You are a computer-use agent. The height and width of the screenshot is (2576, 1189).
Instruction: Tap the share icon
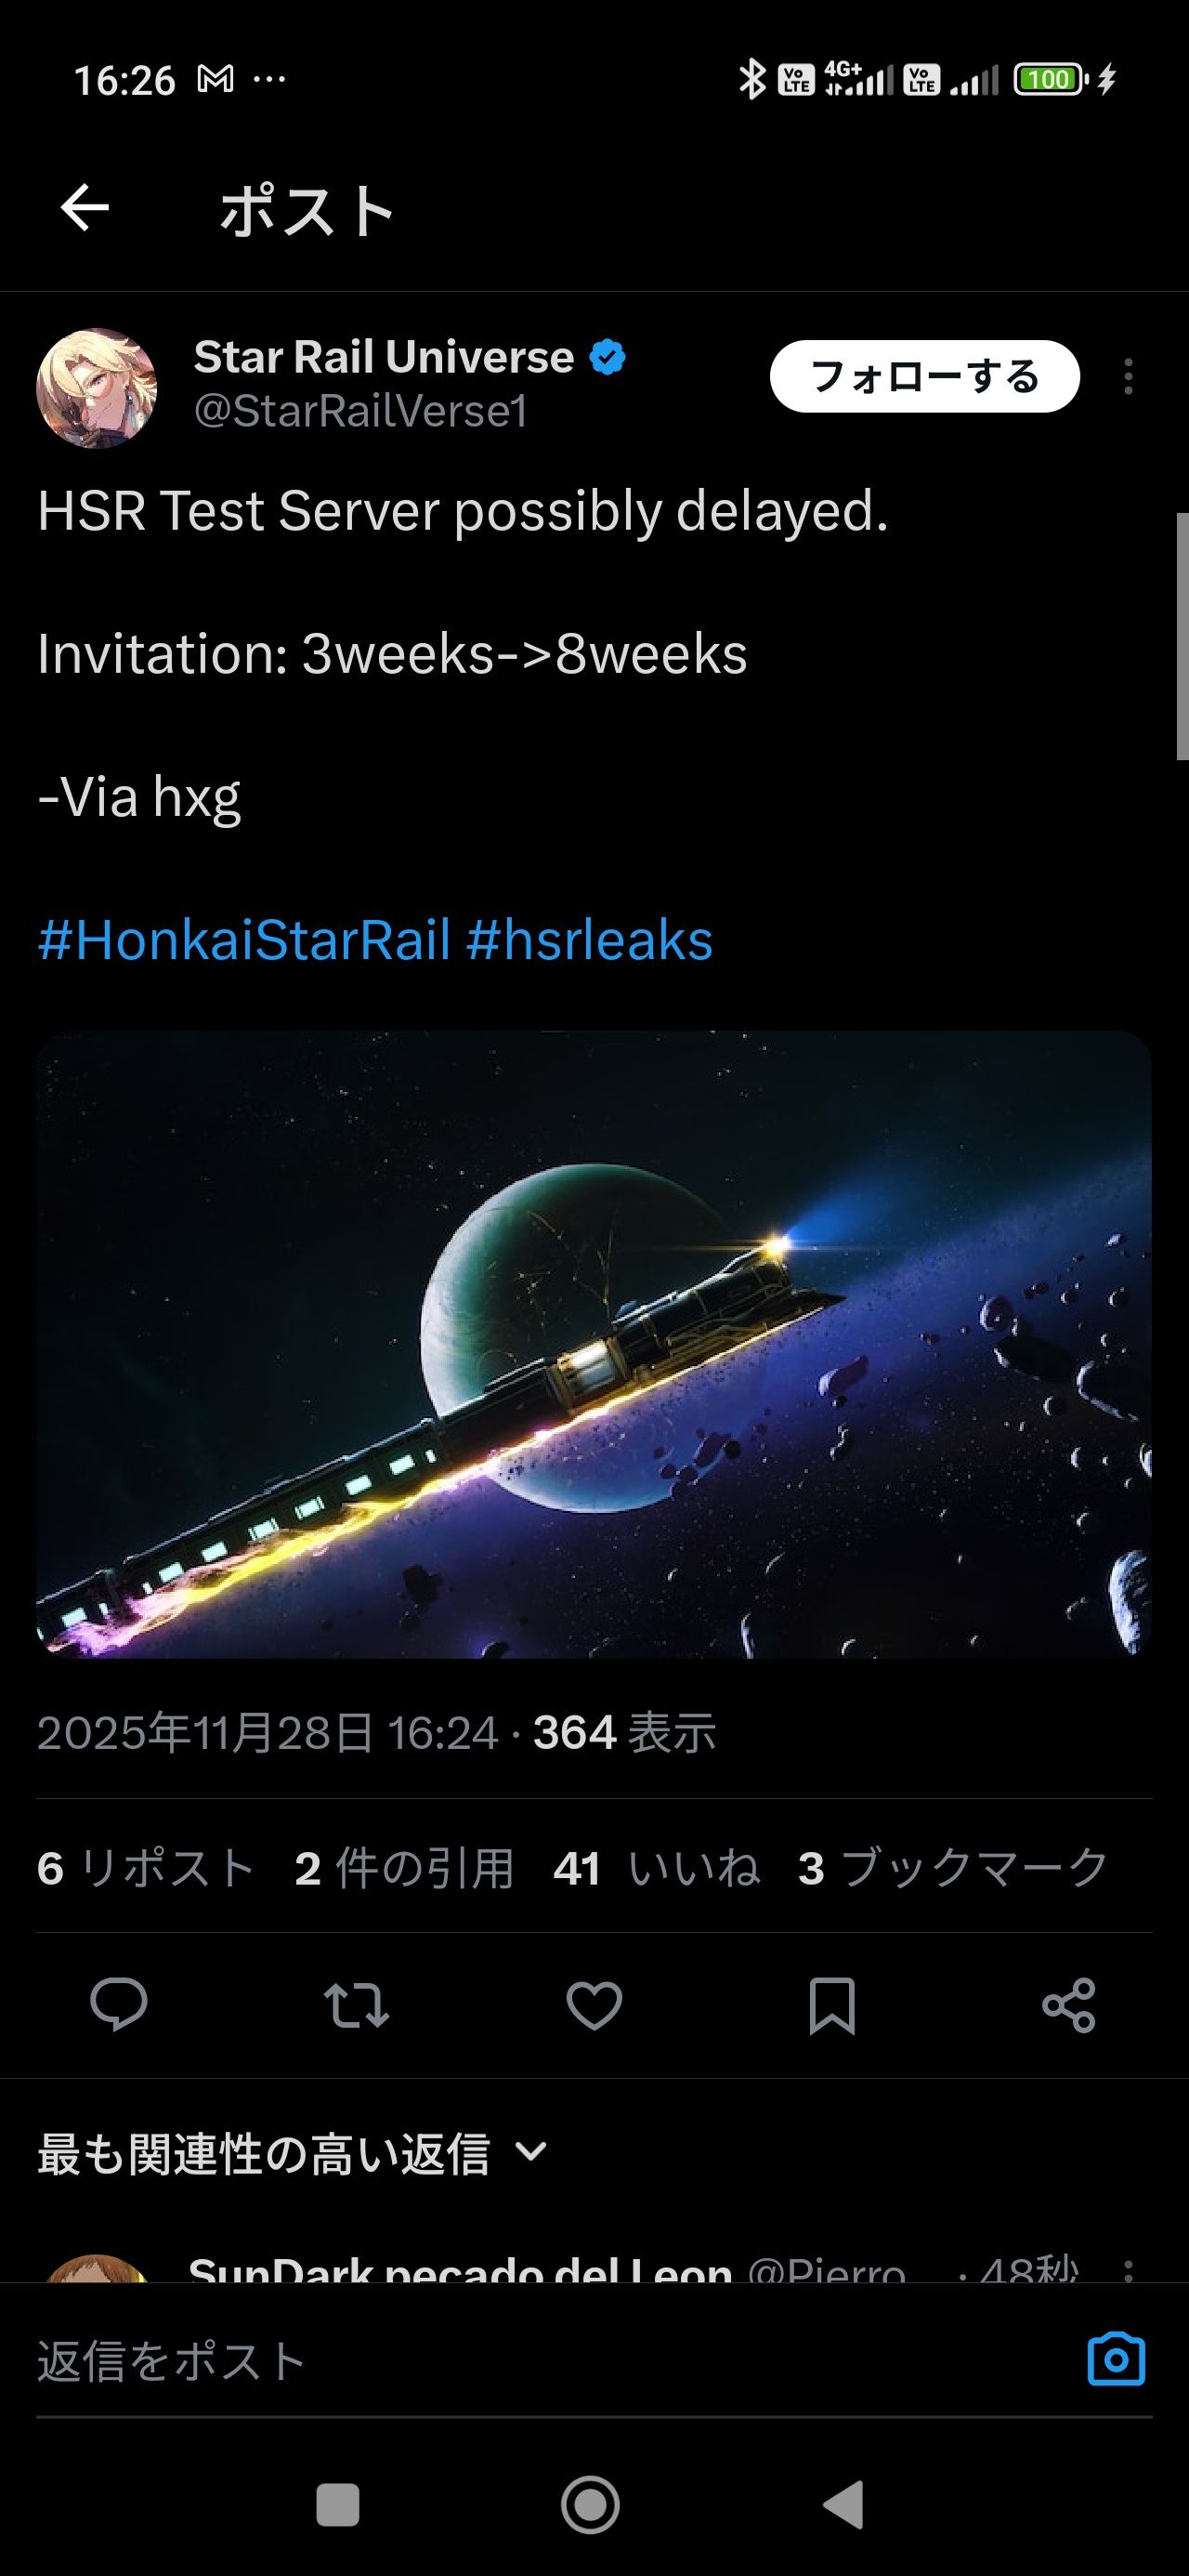tap(1069, 2004)
